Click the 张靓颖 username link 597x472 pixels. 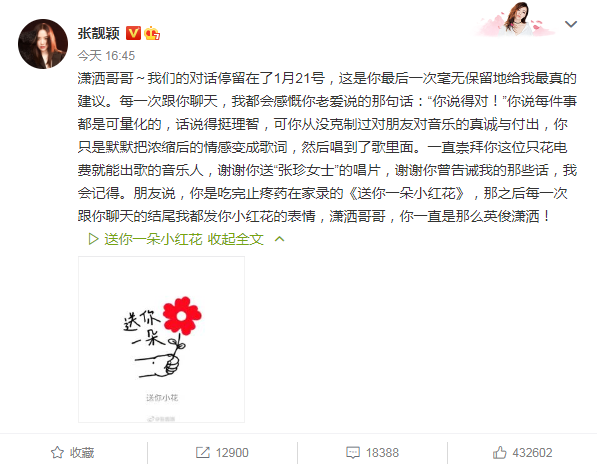tap(98, 33)
